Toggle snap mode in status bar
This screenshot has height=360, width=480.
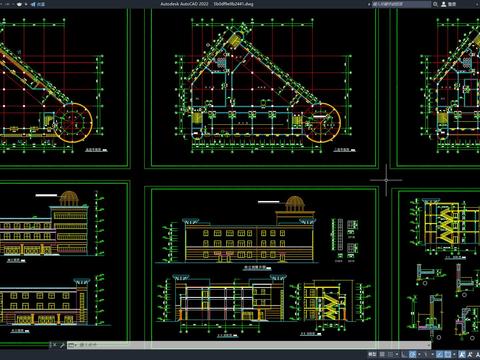click(390, 354)
